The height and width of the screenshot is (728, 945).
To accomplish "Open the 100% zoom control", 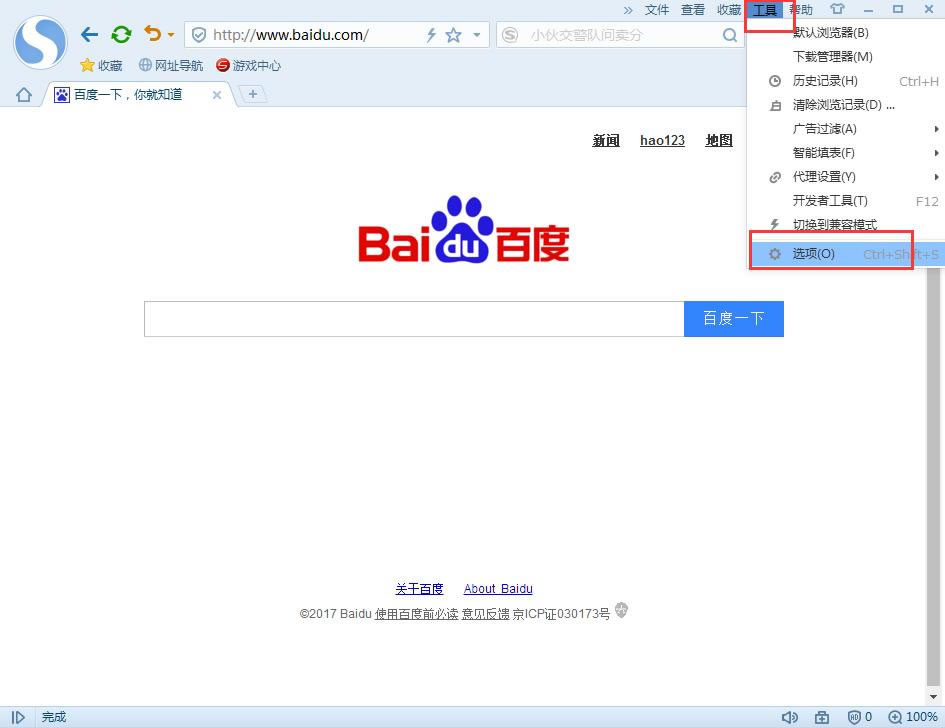I will pyautogui.click(x=913, y=717).
